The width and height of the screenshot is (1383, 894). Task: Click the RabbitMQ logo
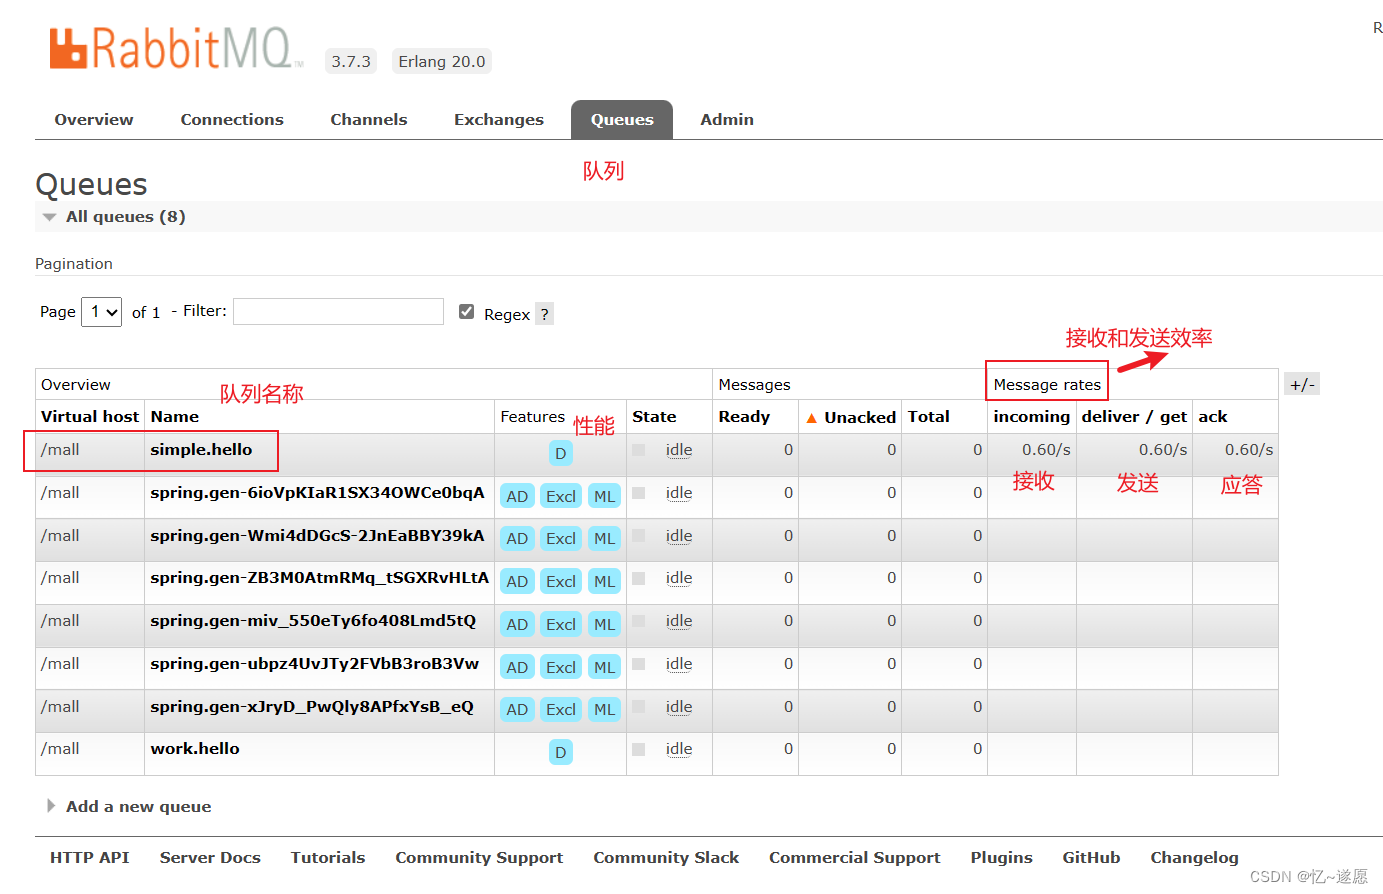[176, 48]
